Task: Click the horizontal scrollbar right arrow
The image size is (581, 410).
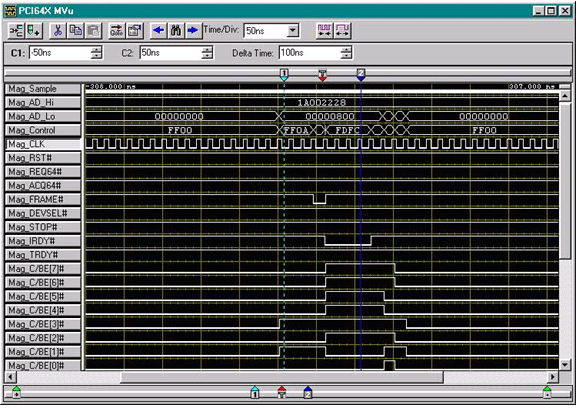Action: (x=552, y=377)
